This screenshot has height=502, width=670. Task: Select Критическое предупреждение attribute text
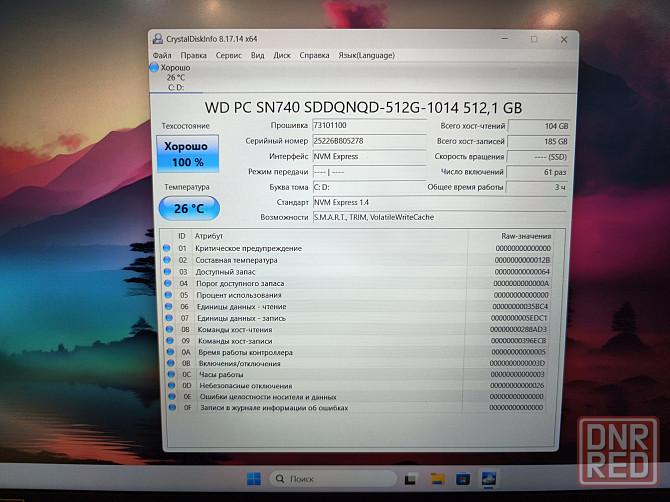click(x=248, y=248)
